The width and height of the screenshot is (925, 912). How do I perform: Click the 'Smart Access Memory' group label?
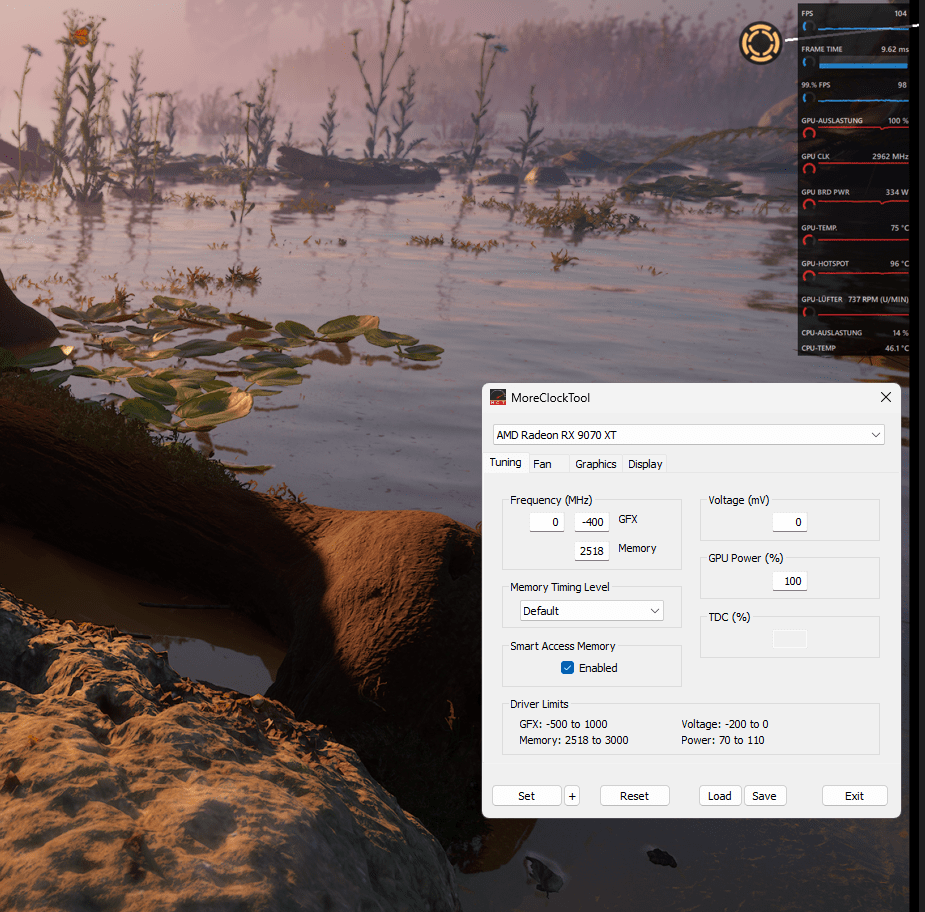562,646
